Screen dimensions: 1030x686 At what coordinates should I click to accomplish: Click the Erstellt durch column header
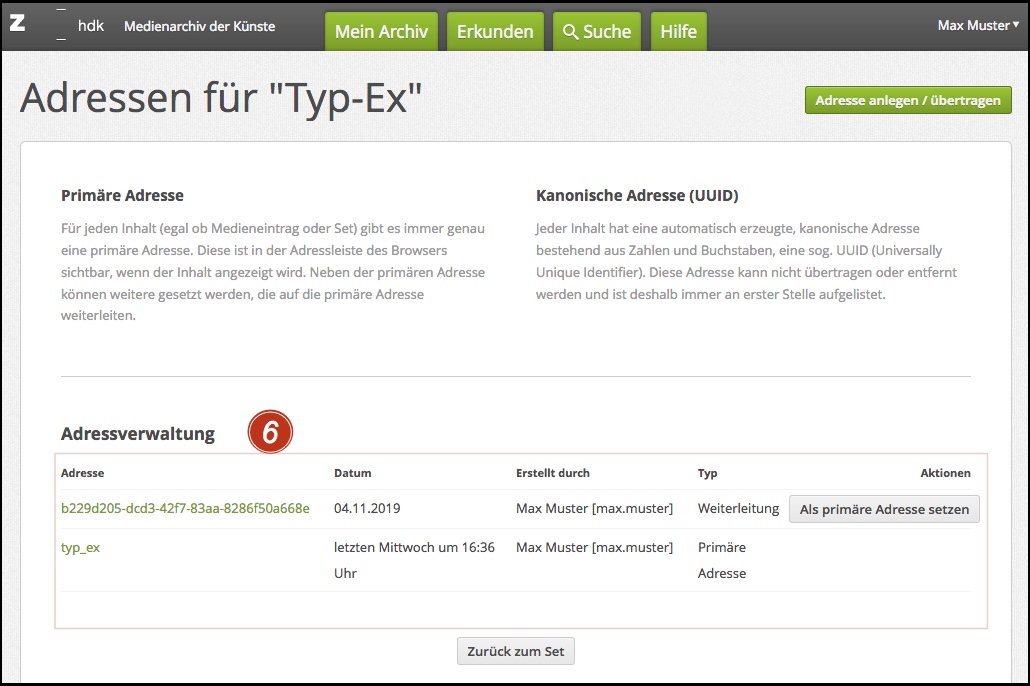coord(553,473)
